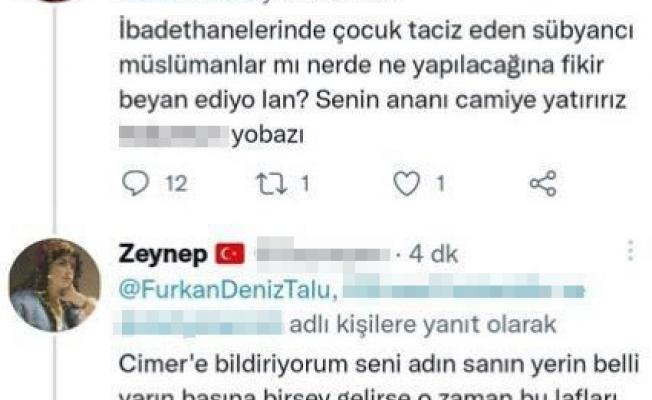Click the @FurkanDenizTalu mention
Image resolution: width=652 pixels, height=400 pixels.
(228, 289)
